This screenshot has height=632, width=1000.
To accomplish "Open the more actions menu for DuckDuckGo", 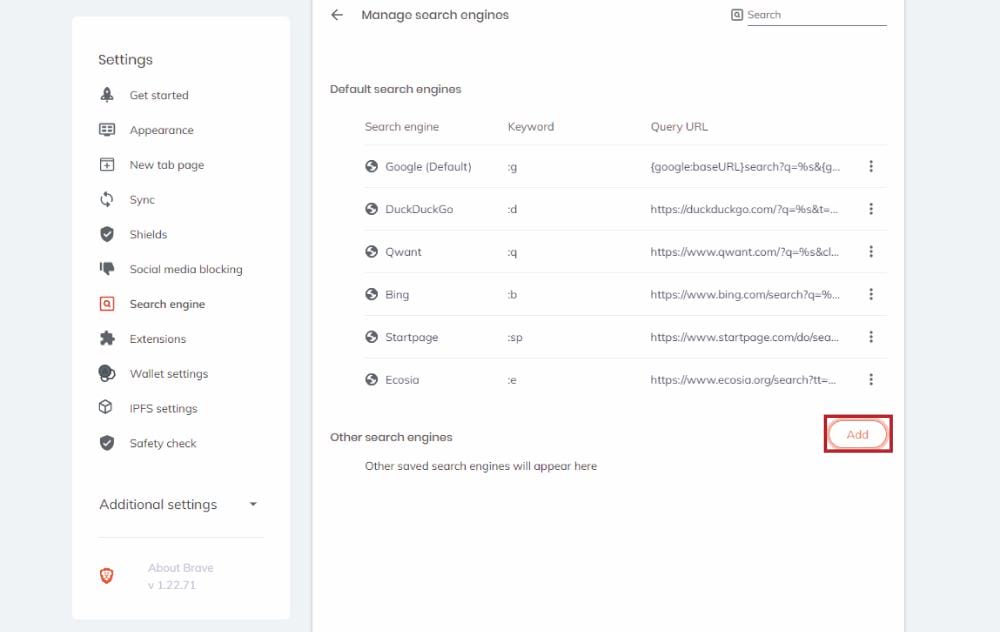I will (871, 209).
